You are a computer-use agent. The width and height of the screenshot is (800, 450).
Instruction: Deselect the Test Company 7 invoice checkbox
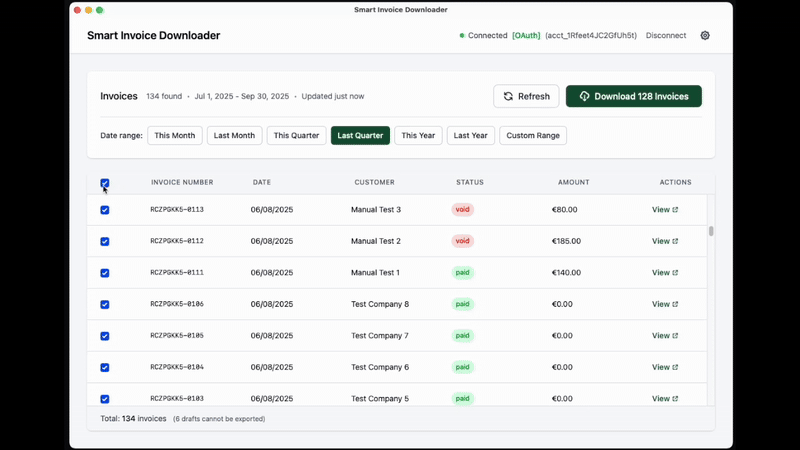click(x=105, y=336)
